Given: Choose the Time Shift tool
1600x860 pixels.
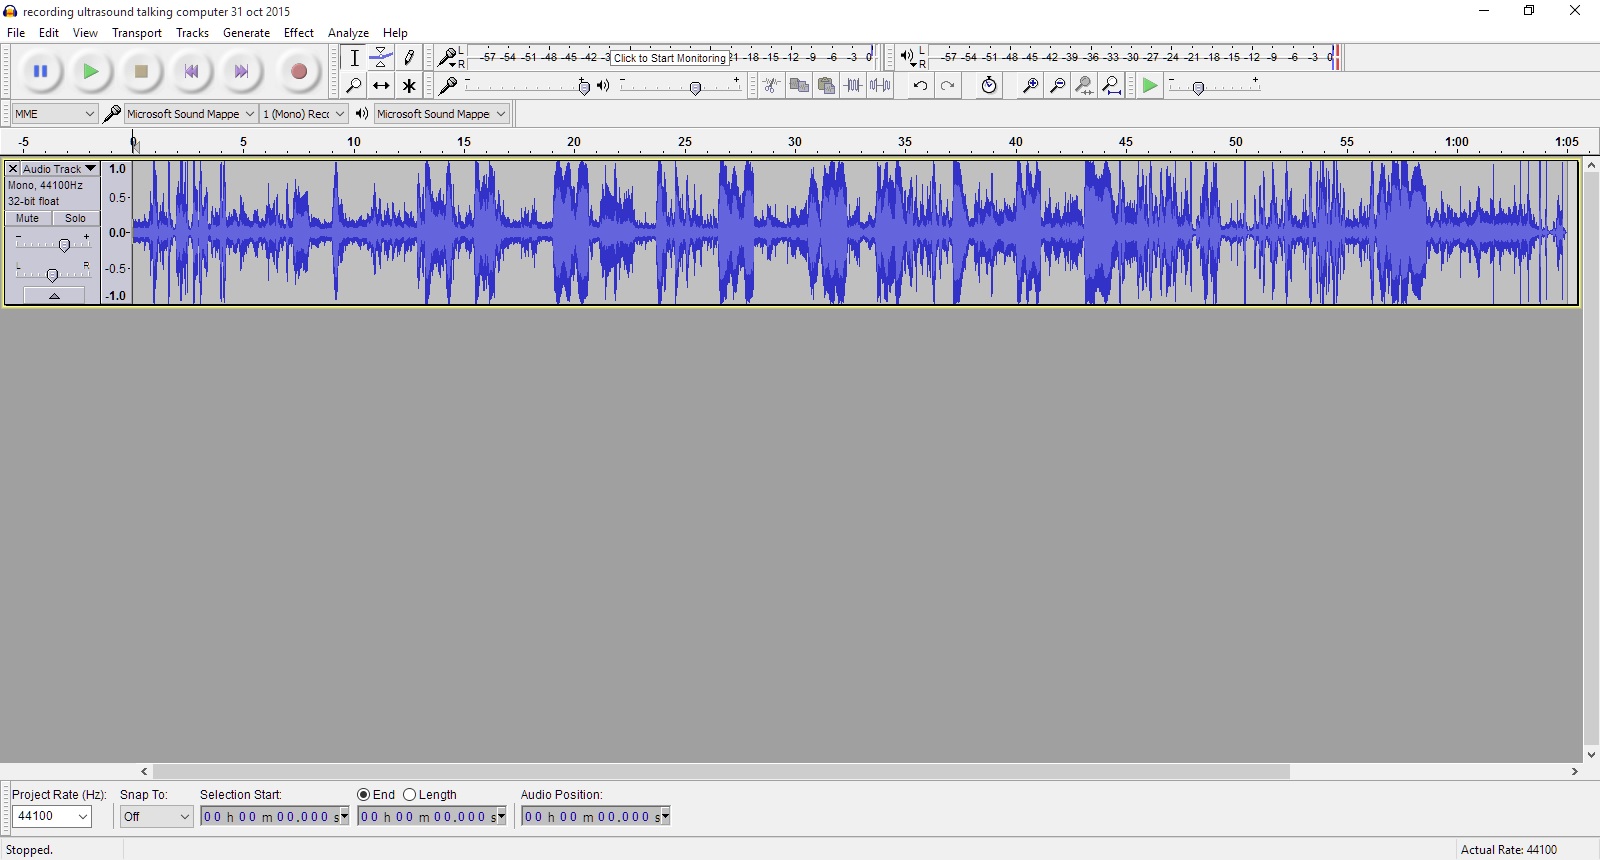Looking at the screenshot, I should 381,86.
